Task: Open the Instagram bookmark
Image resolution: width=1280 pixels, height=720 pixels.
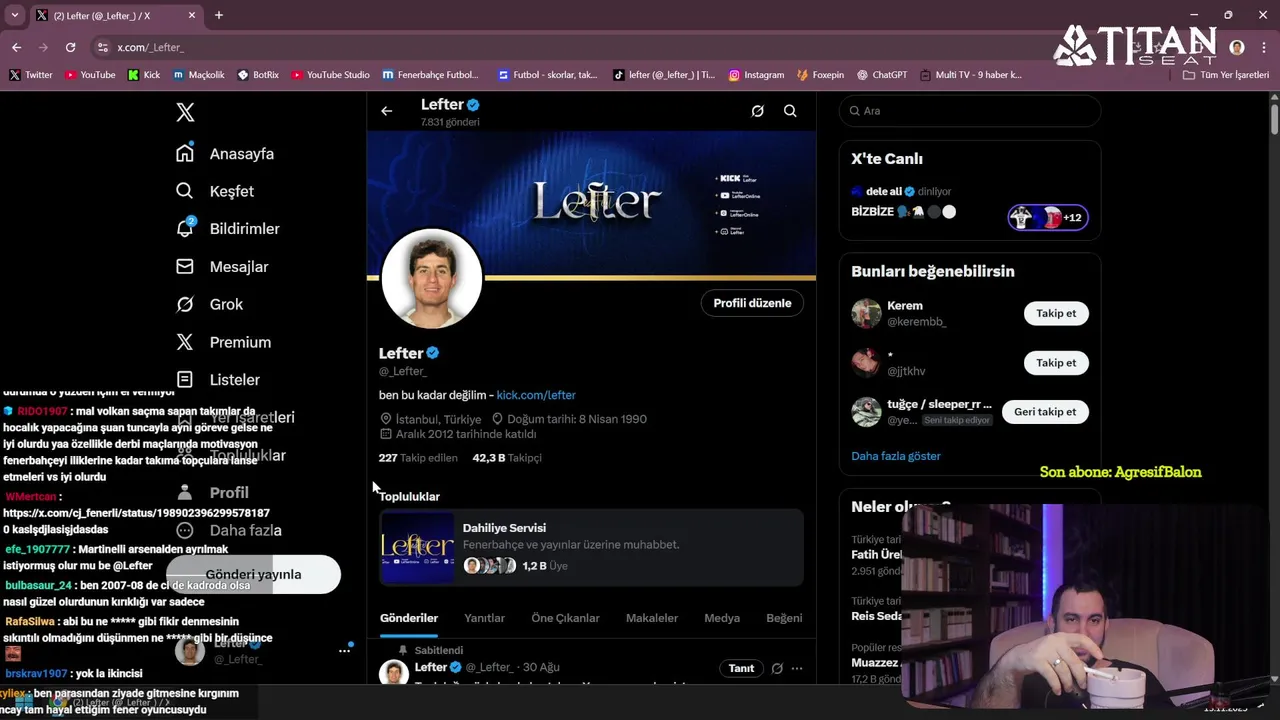Action: tap(756, 75)
